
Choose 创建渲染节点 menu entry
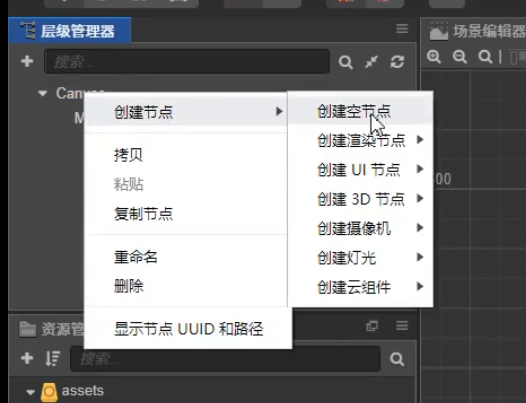(x=361, y=140)
